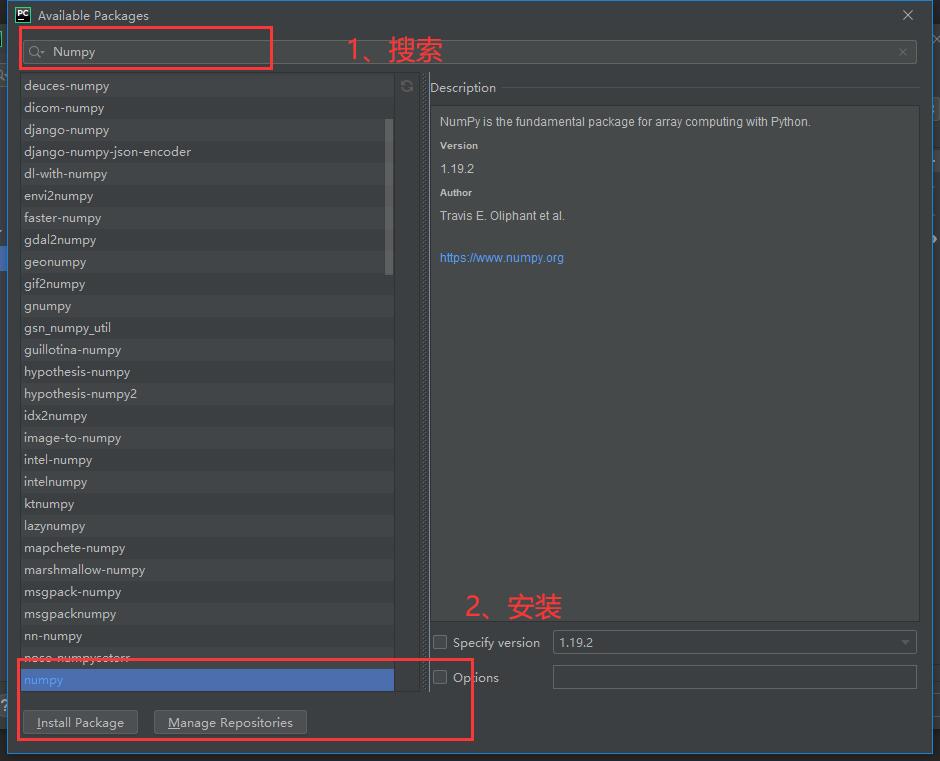Screen dimensions: 940x761
Task: Select gif2numpy package
Action: coord(207,284)
